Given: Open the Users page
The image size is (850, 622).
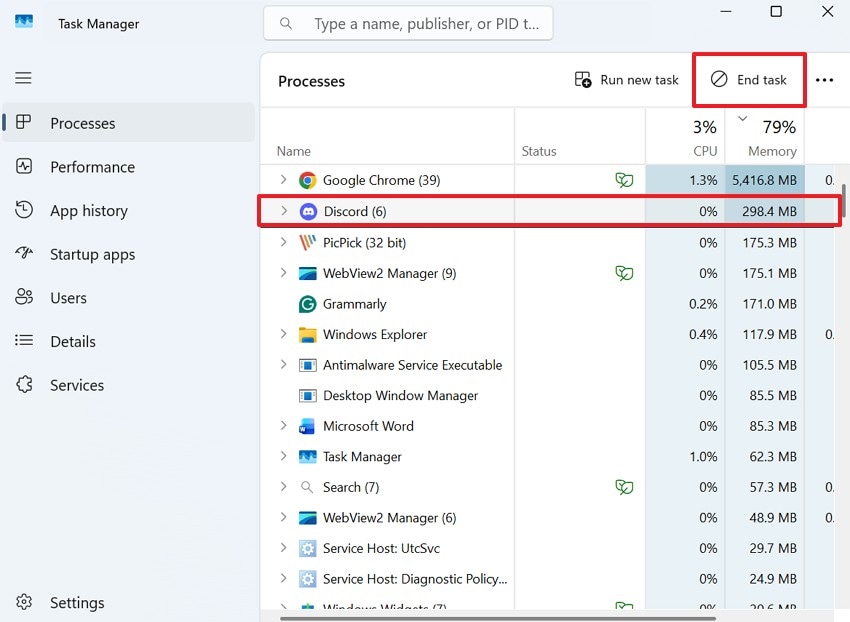Looking at the screenshot, I should click(x=128, y=298).
